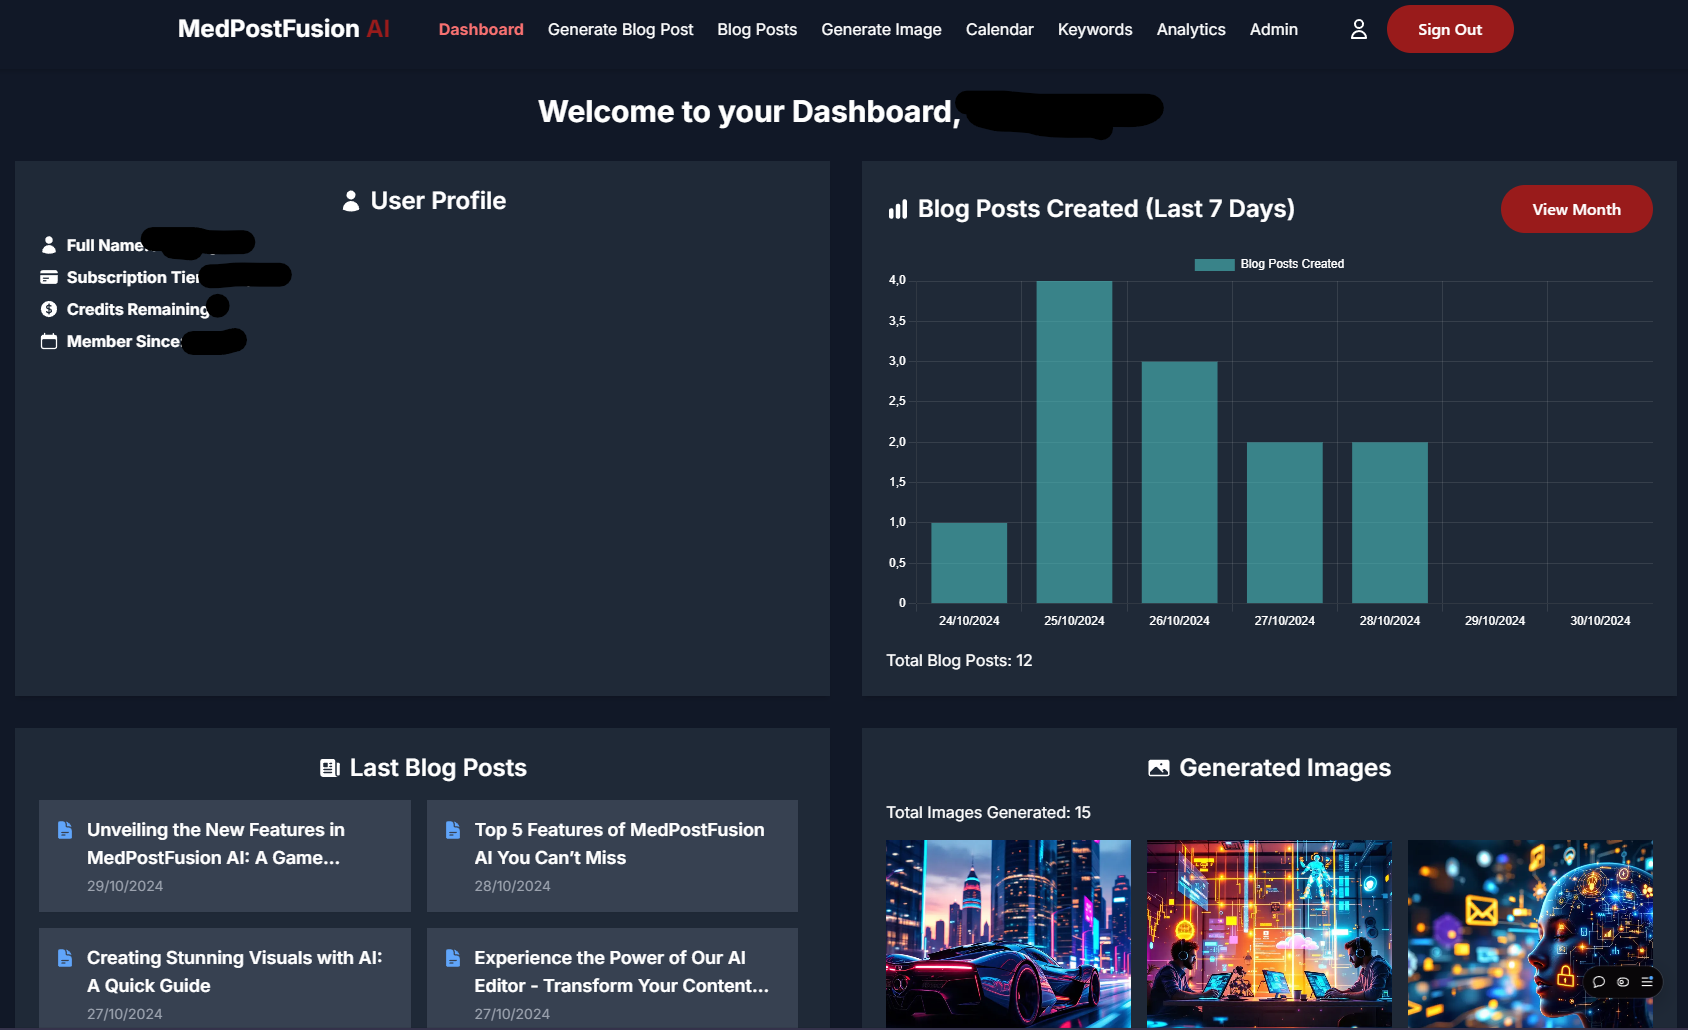The height and width of the screenshot is (1030, 1688).
Task: Click the 25/10/2024 chart bar
Action: tap(1074, 442)
